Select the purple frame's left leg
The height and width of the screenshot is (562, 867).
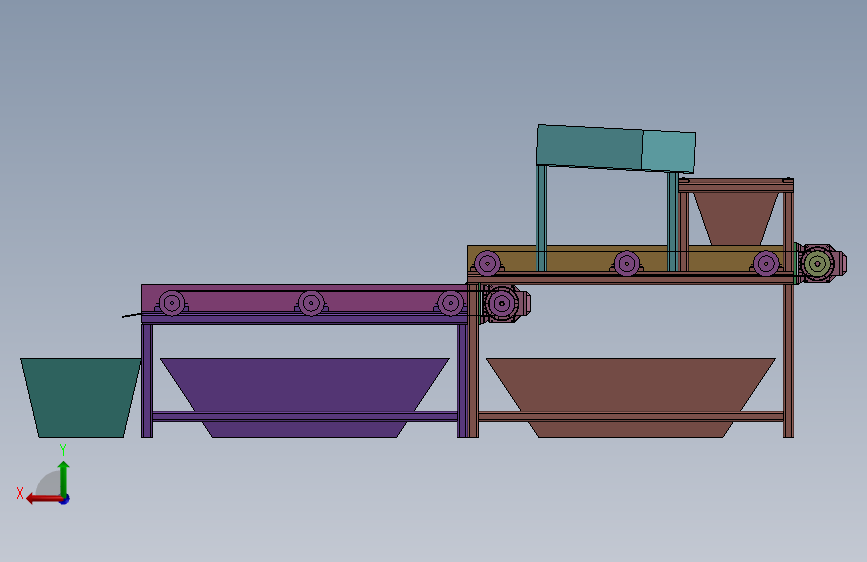click(x=147, y=381)
